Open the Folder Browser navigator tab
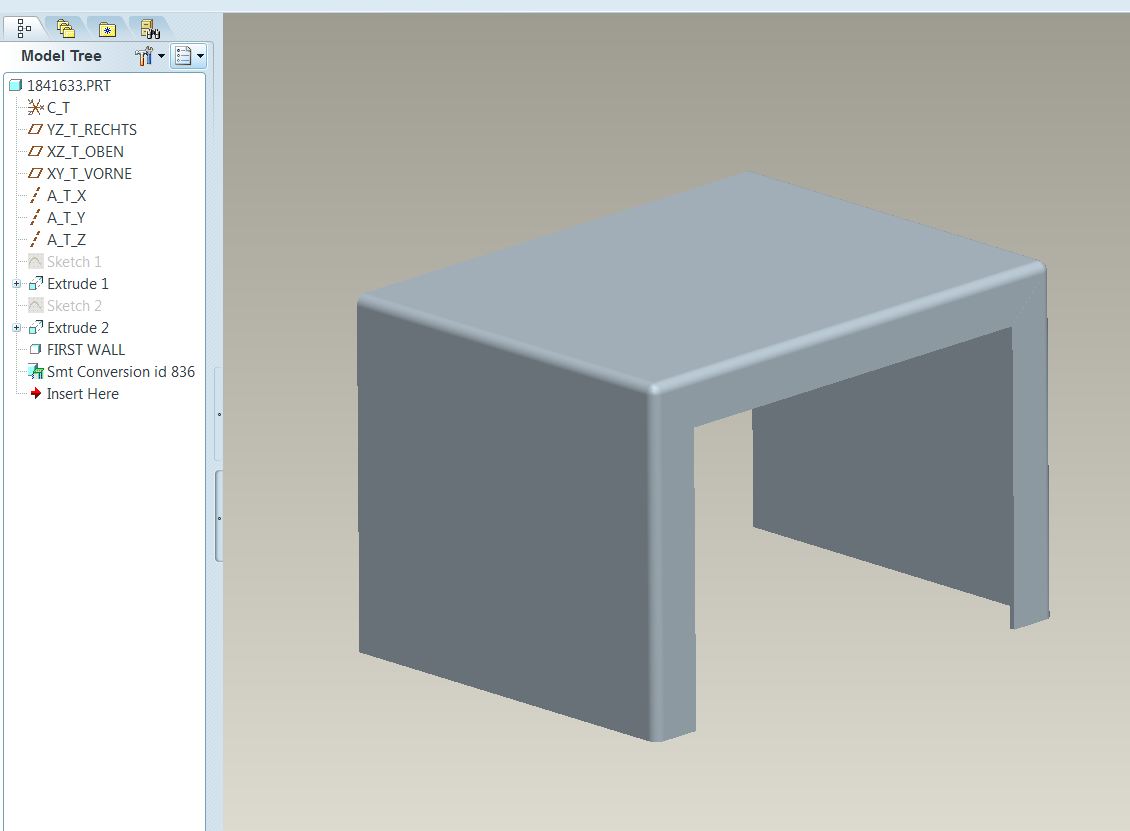The width and height of the screenshot is (1130, 831). [x=66, y=28]
